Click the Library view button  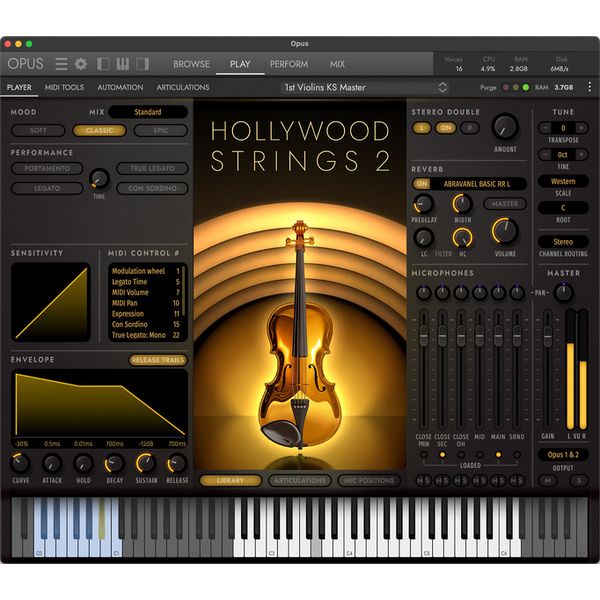[x=230, y=481]
